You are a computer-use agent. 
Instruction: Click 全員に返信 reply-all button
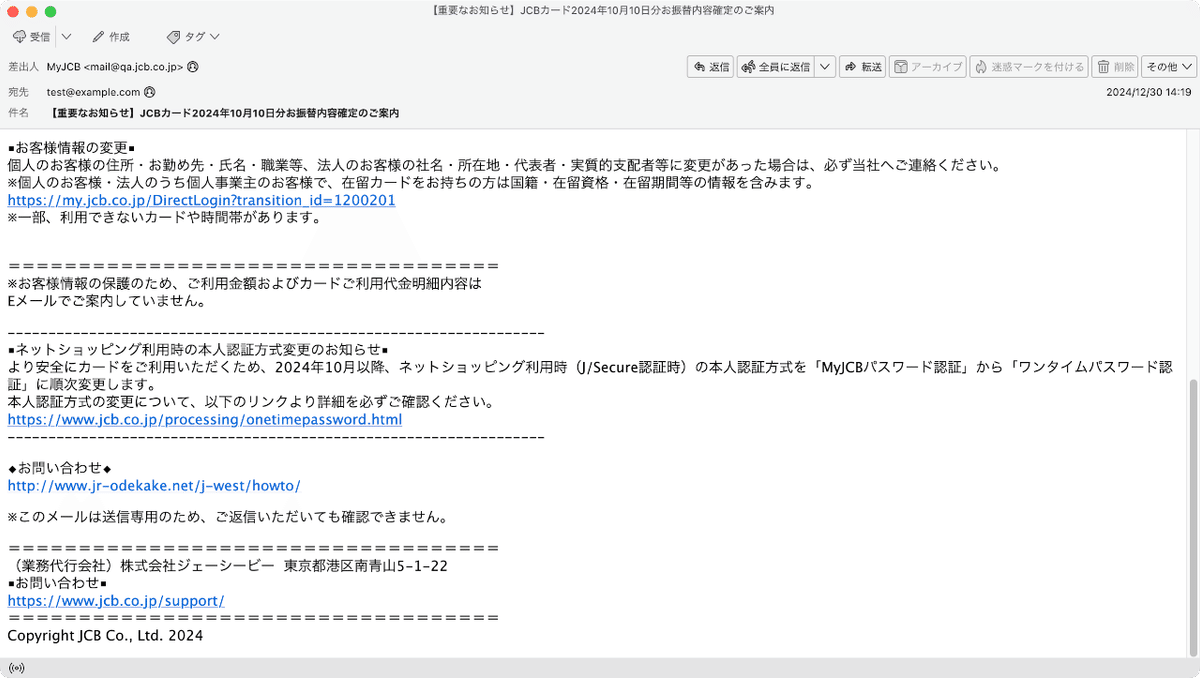tap(775, 67)
